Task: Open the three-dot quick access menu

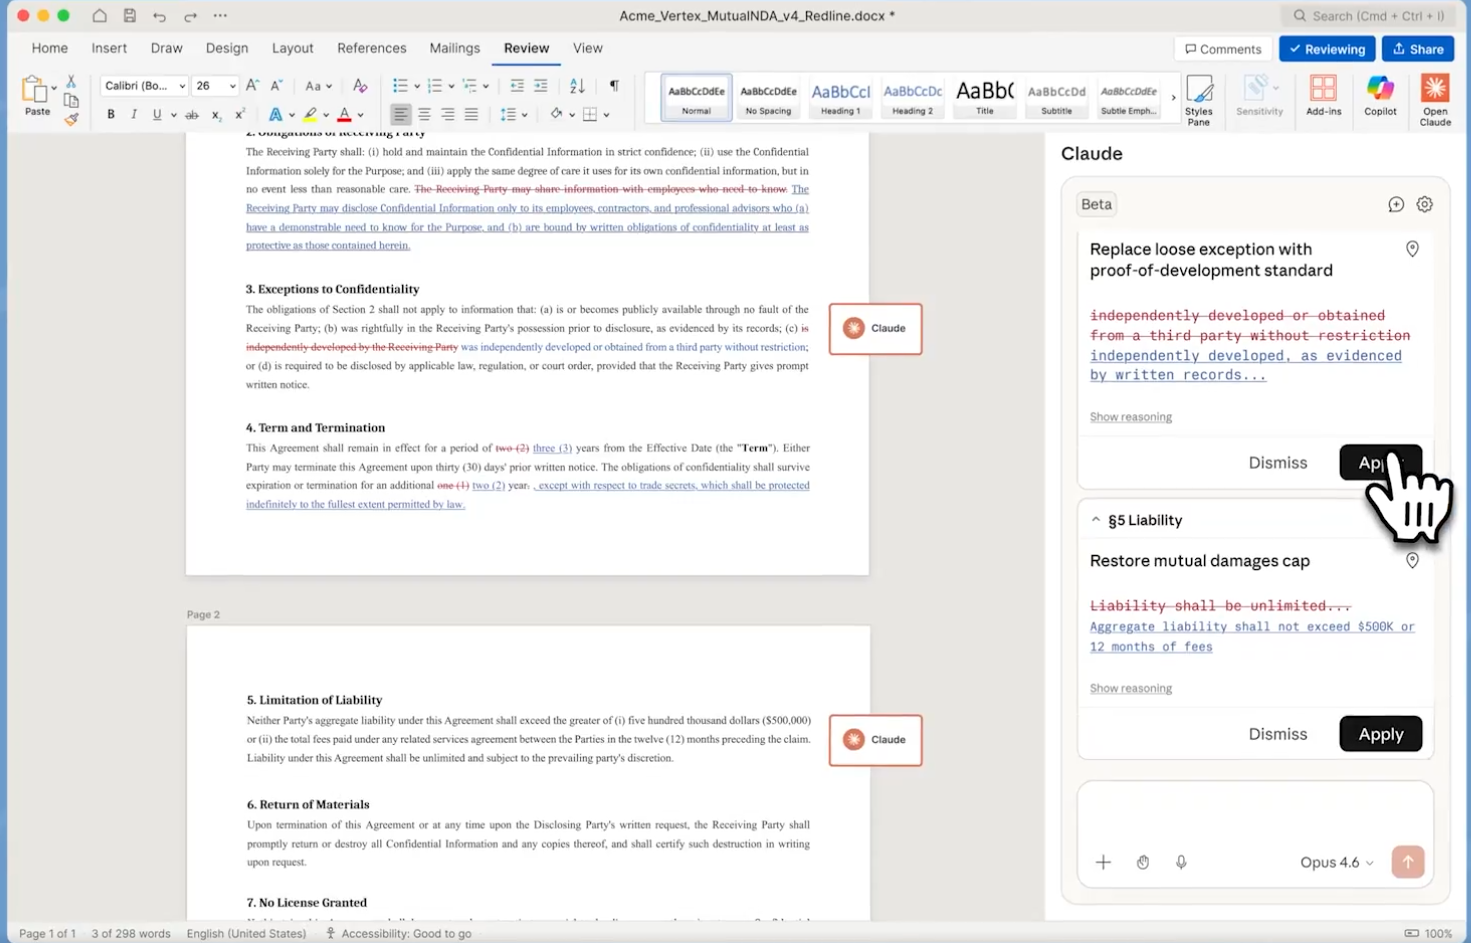Action: [220, 16]
